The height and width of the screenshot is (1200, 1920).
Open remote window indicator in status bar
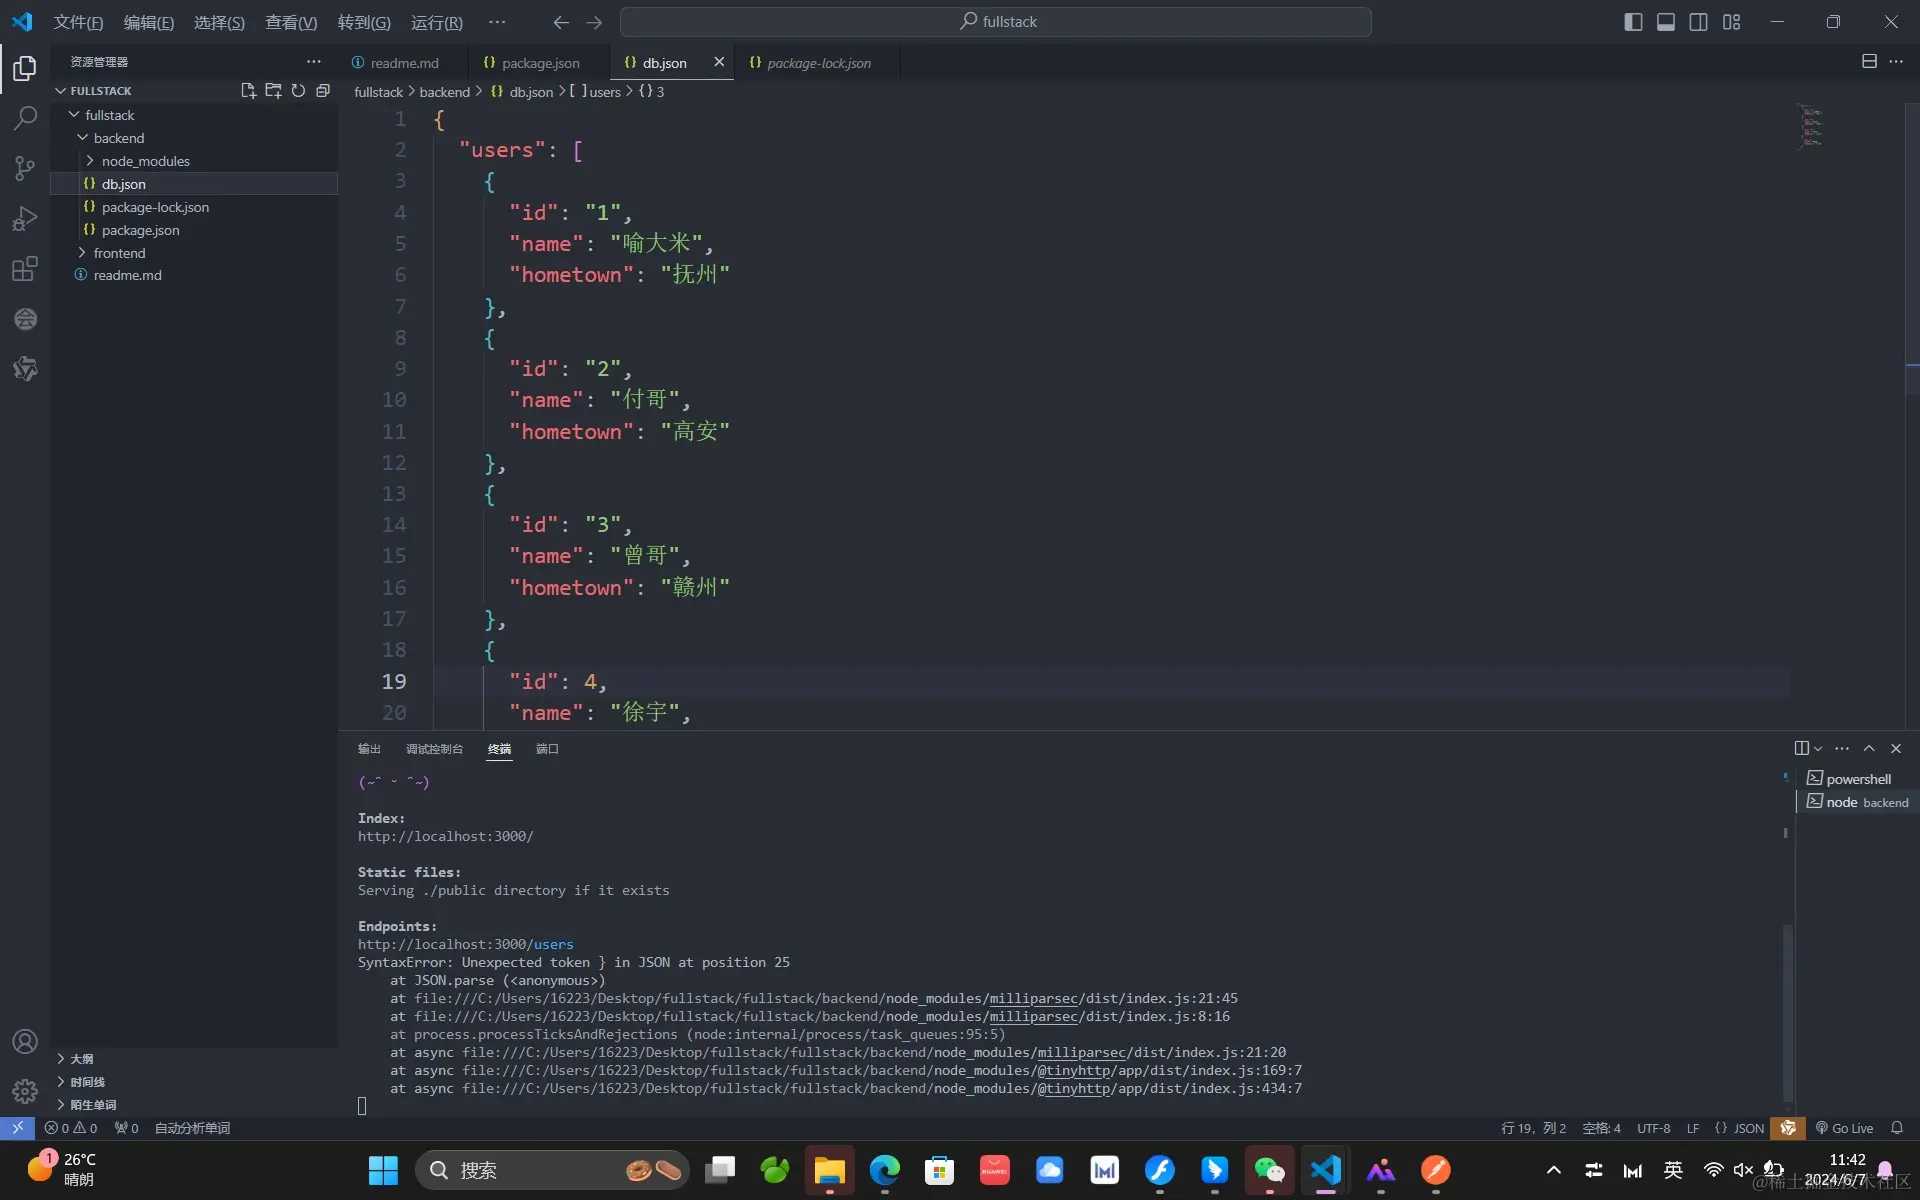pyautogui.click(x=17, y=1128)
